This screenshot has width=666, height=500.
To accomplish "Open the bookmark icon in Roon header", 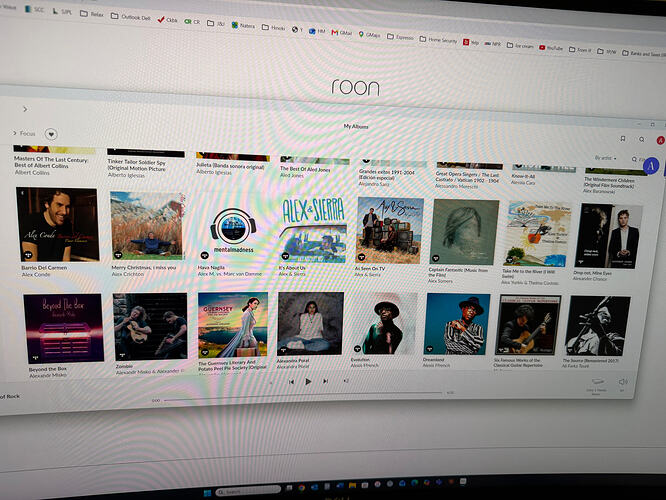I will (x=623, y=138).
